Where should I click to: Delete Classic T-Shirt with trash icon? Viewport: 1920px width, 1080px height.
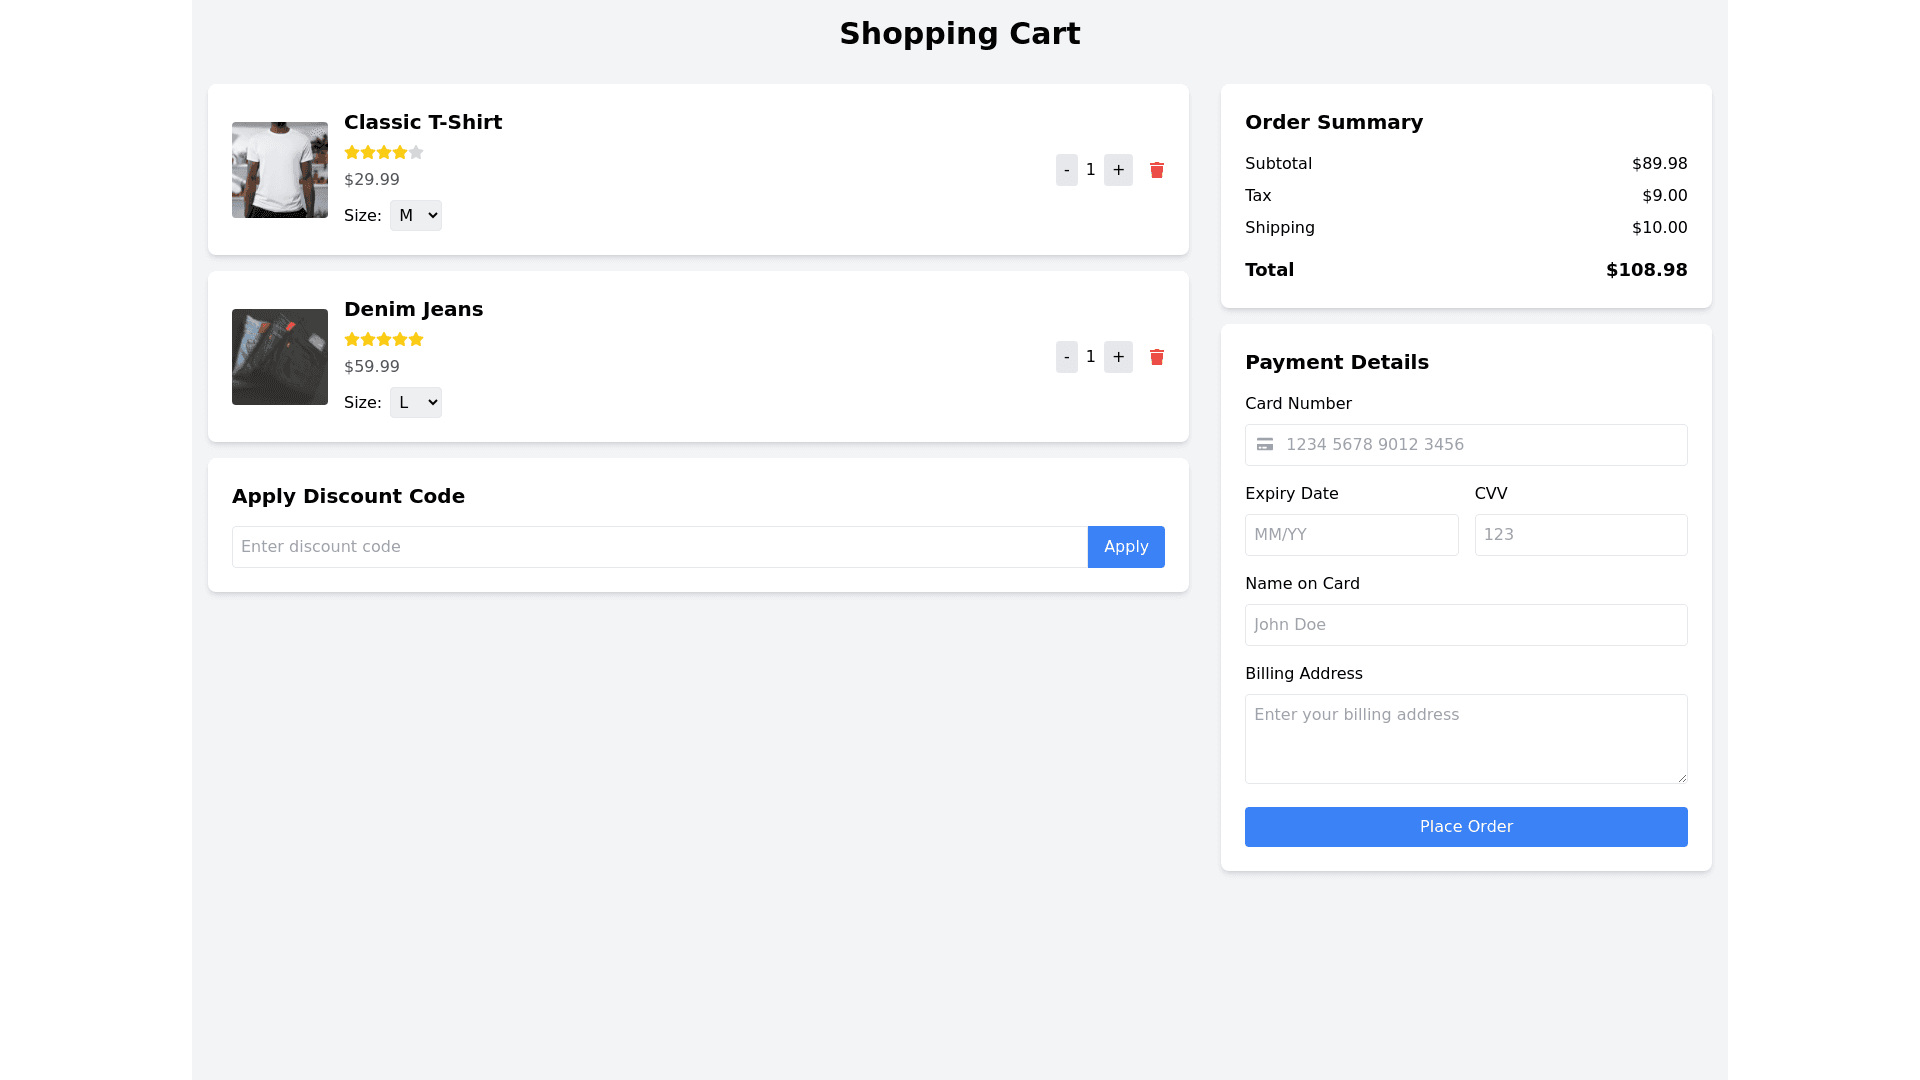point(1157,170)
